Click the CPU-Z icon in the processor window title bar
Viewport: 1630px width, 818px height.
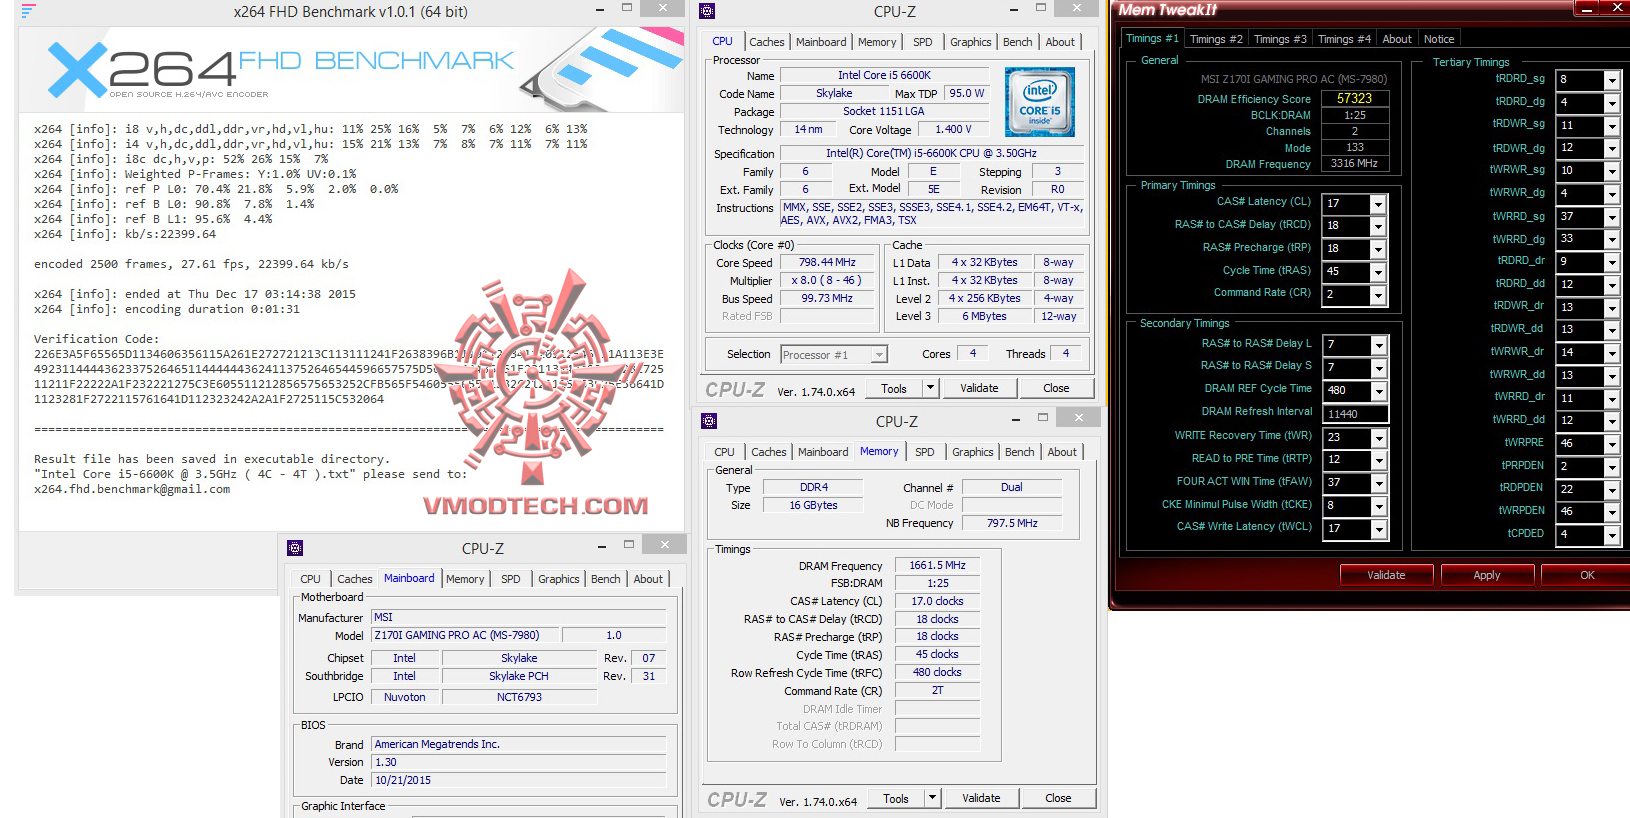click(707, 11)
